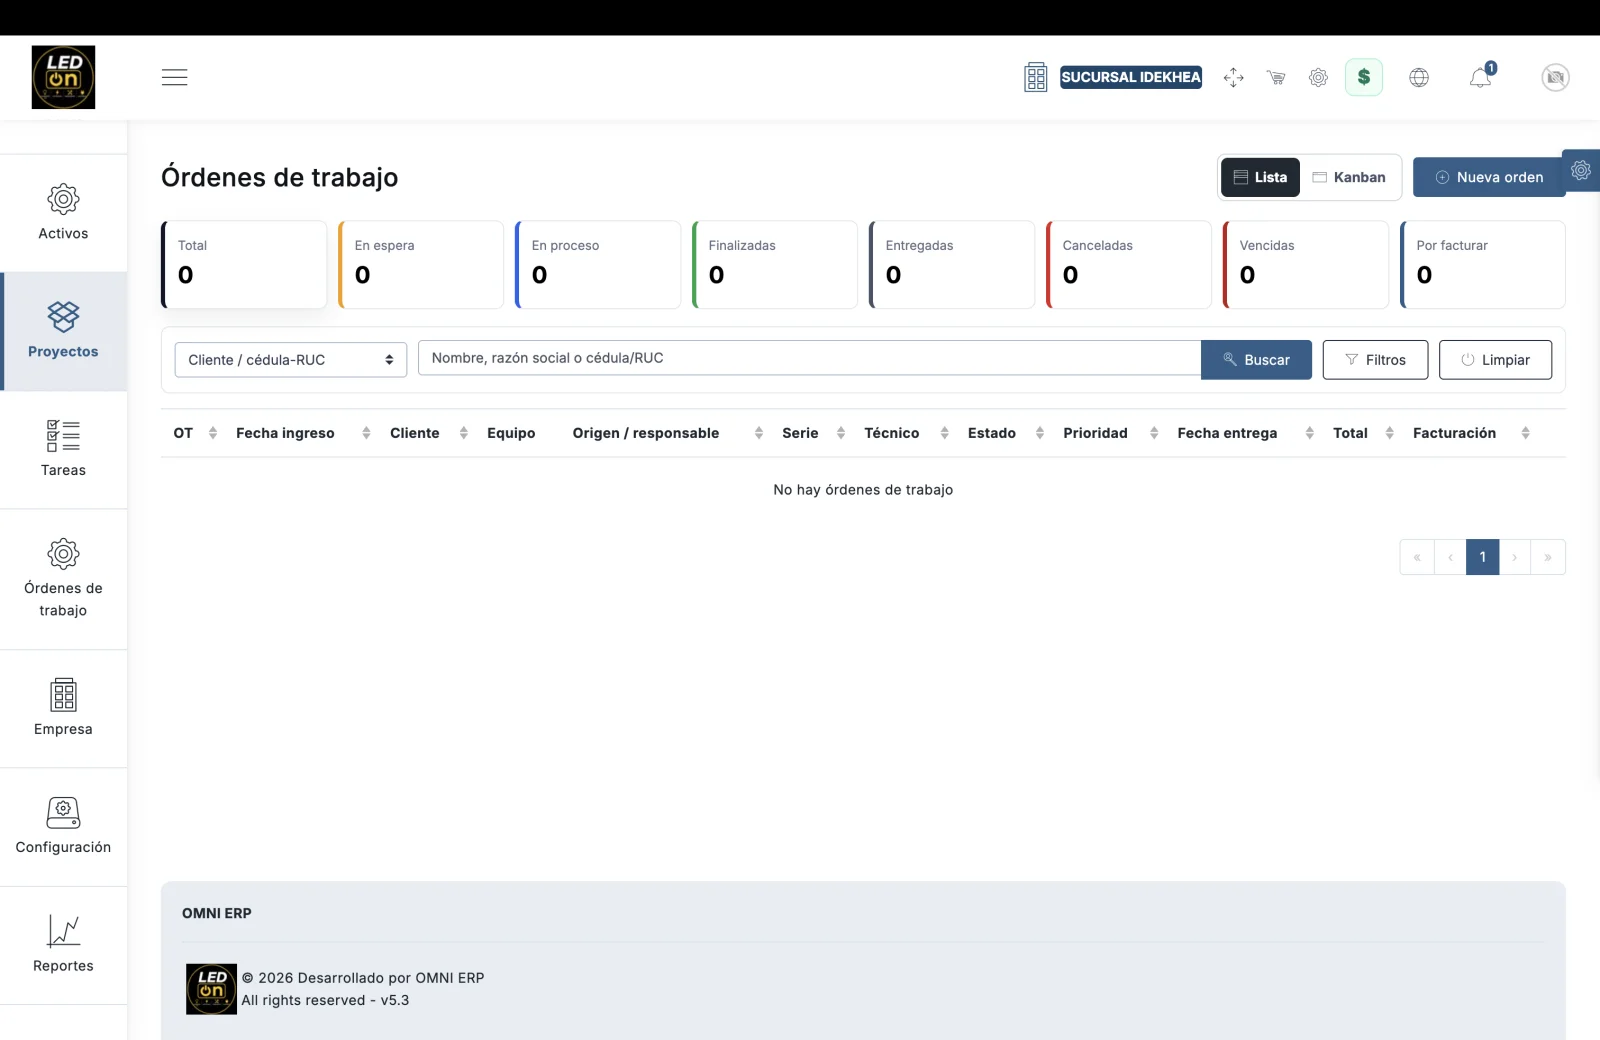Click the gear icon in top bar

[x=1318, y=77]
